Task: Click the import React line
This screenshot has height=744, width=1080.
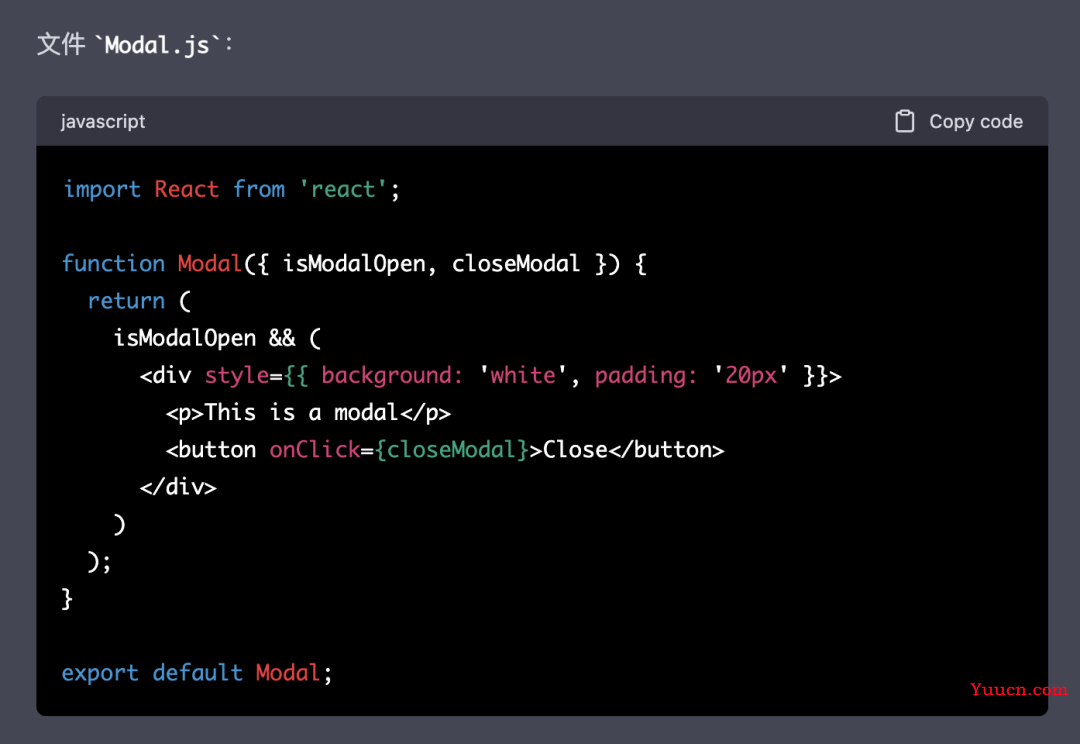Action: [231, 189]
